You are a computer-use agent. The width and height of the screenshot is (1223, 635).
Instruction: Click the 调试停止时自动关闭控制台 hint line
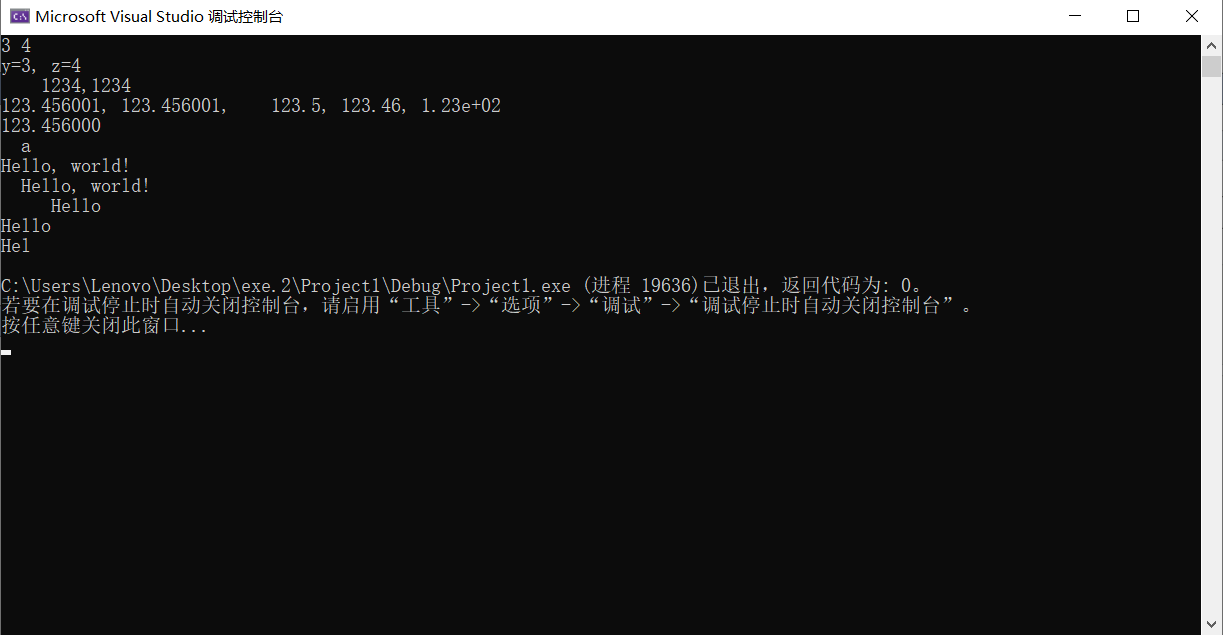(x=487, y=306)
